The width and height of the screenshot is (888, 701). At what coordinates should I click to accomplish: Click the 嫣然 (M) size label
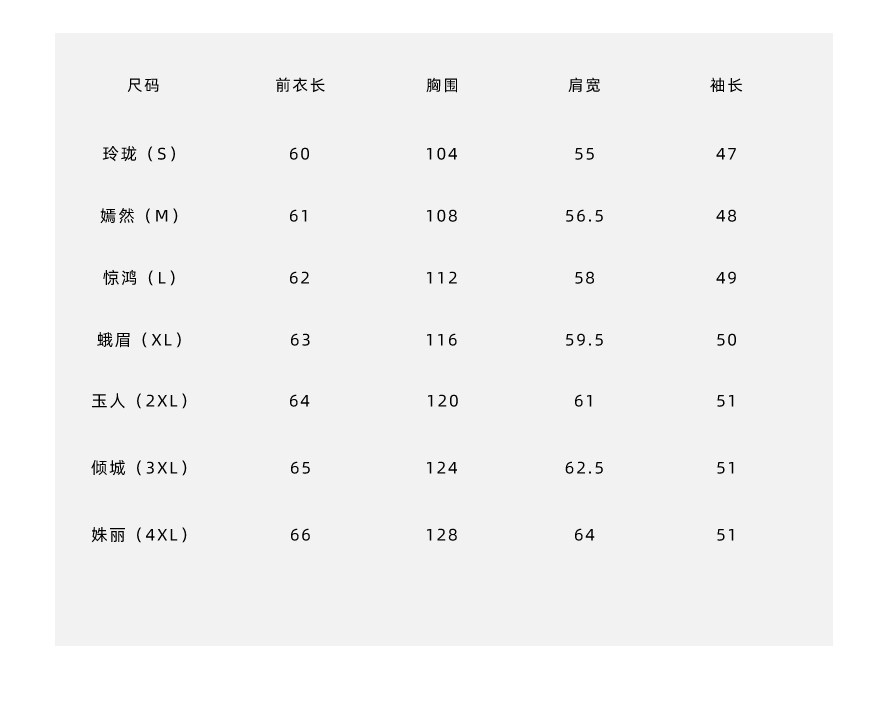point(140,216)
